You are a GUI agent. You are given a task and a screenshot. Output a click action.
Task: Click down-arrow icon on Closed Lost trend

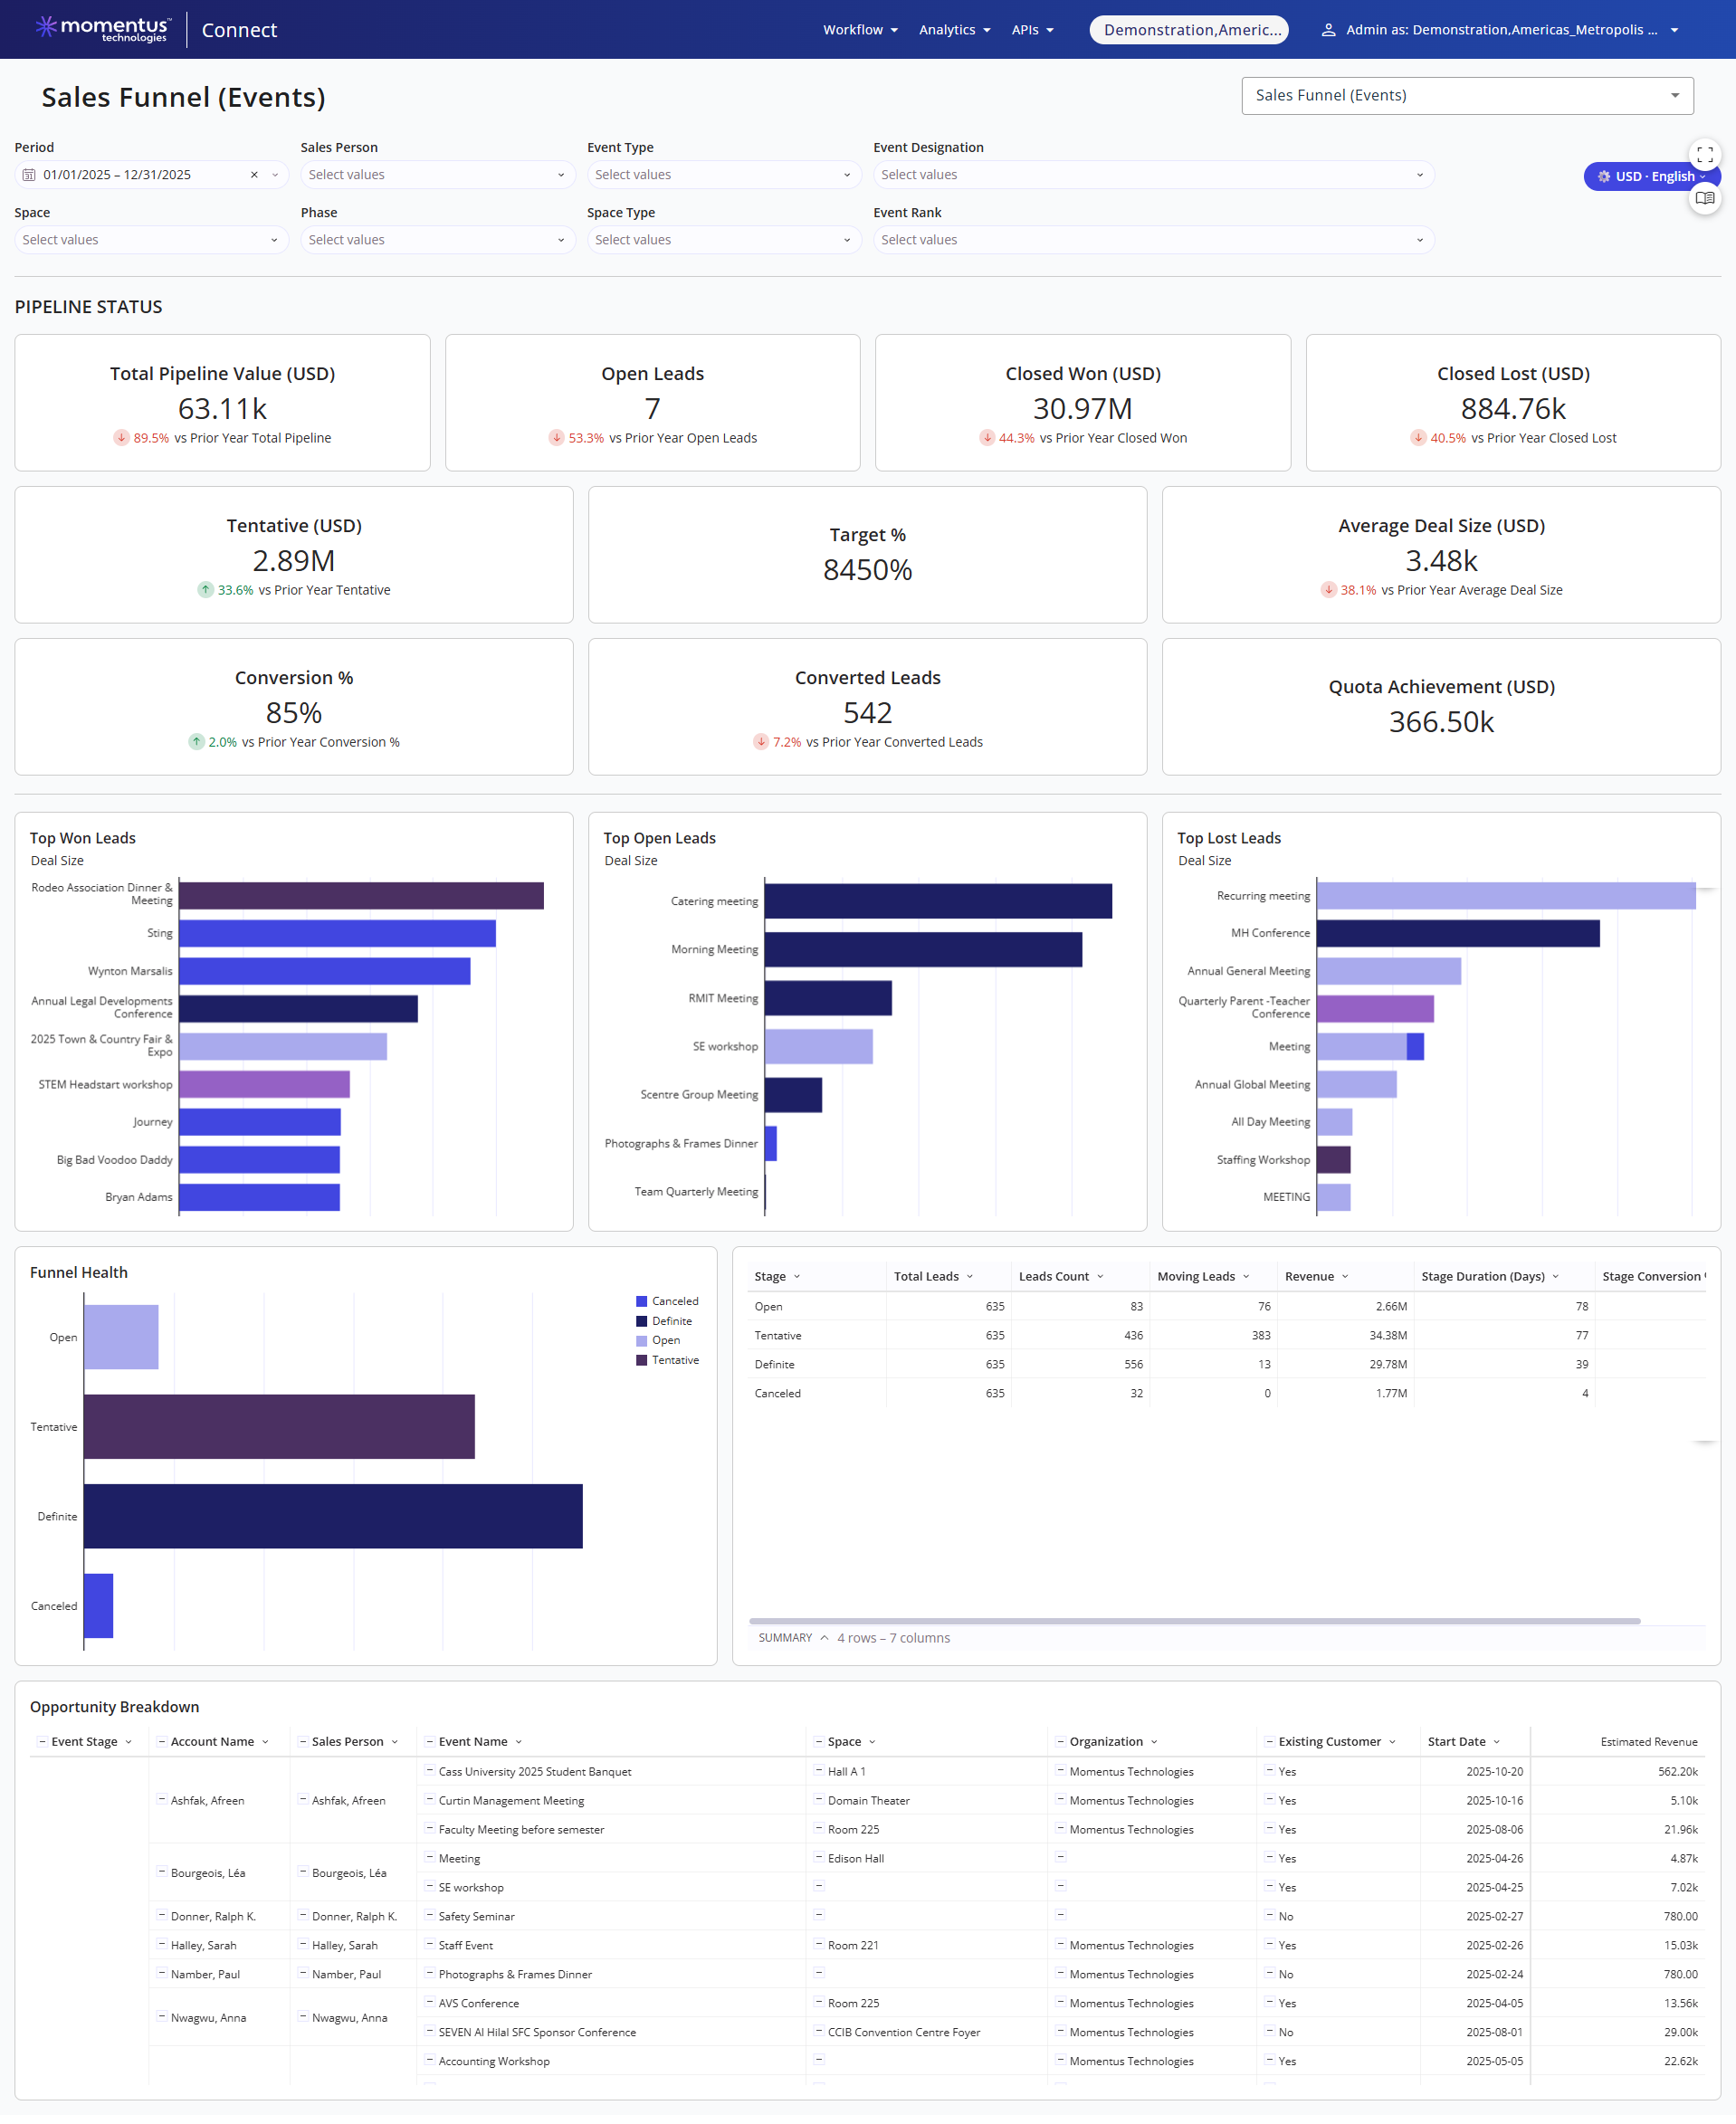pyautogui.click(x=1418, y=437)
